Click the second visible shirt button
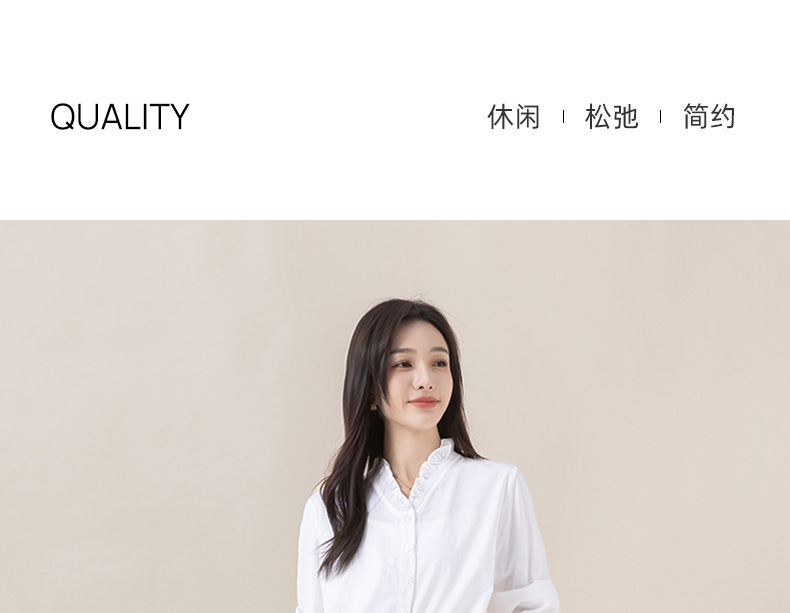The width and height of the screenshot is (790, 613). coord(408,547)
